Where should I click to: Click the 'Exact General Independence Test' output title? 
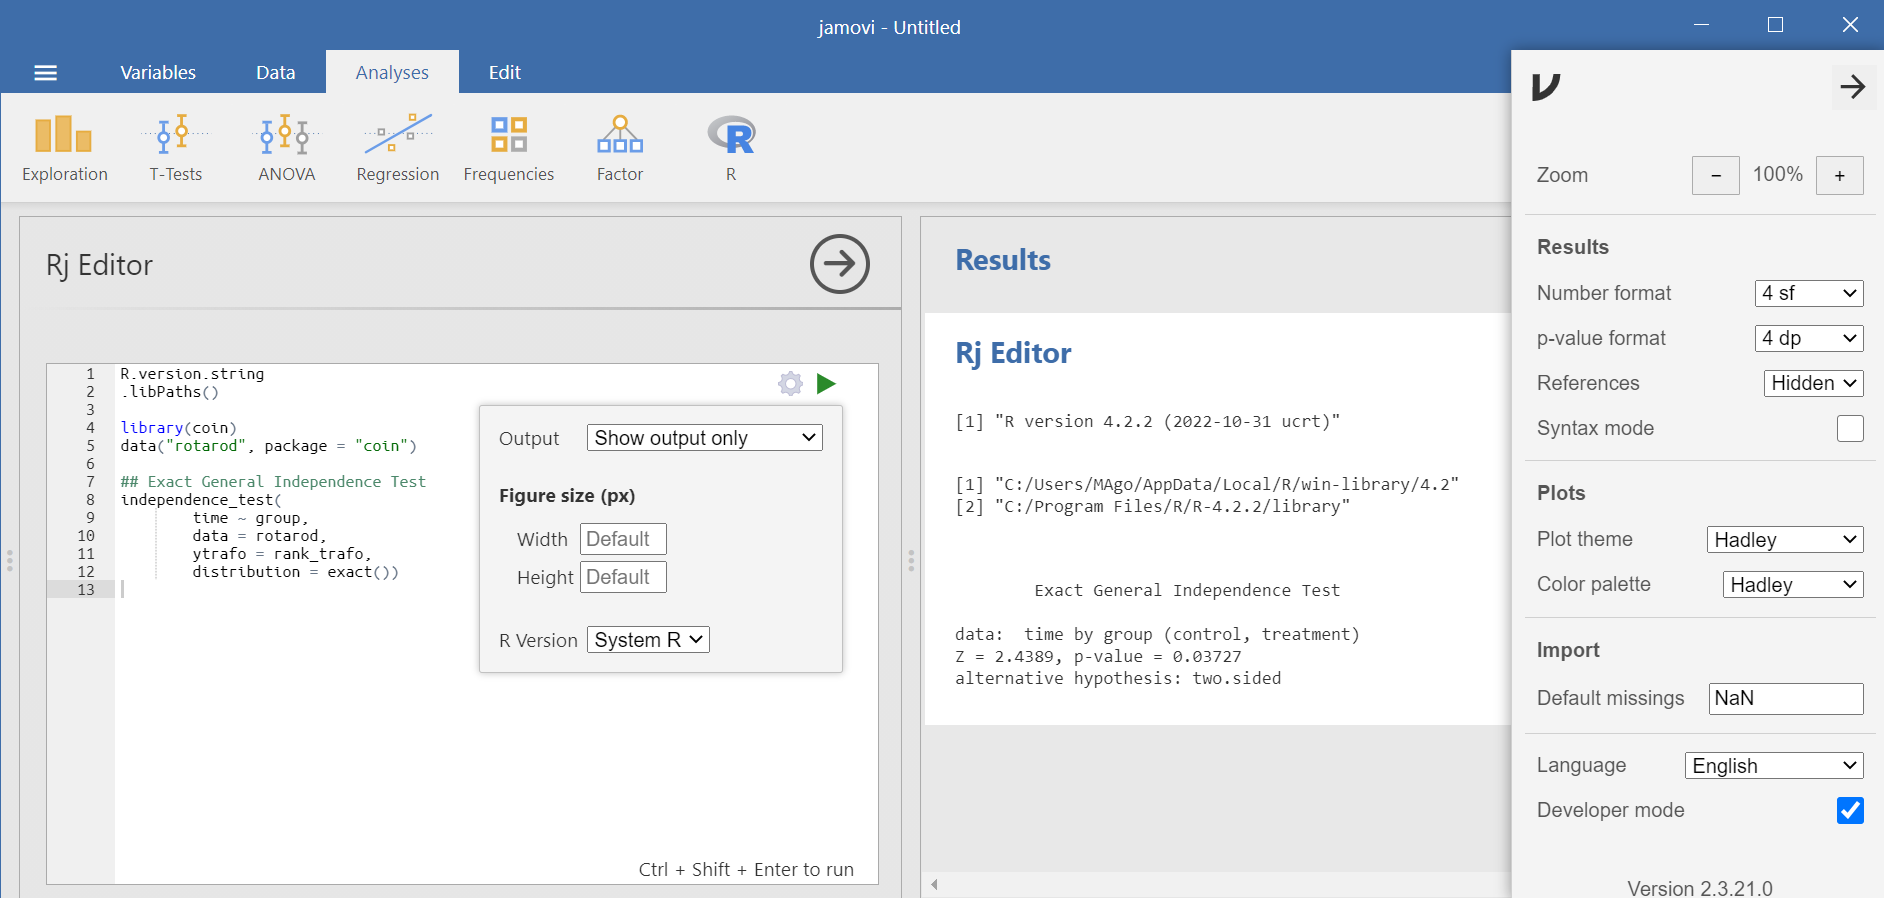(1187, 590)
